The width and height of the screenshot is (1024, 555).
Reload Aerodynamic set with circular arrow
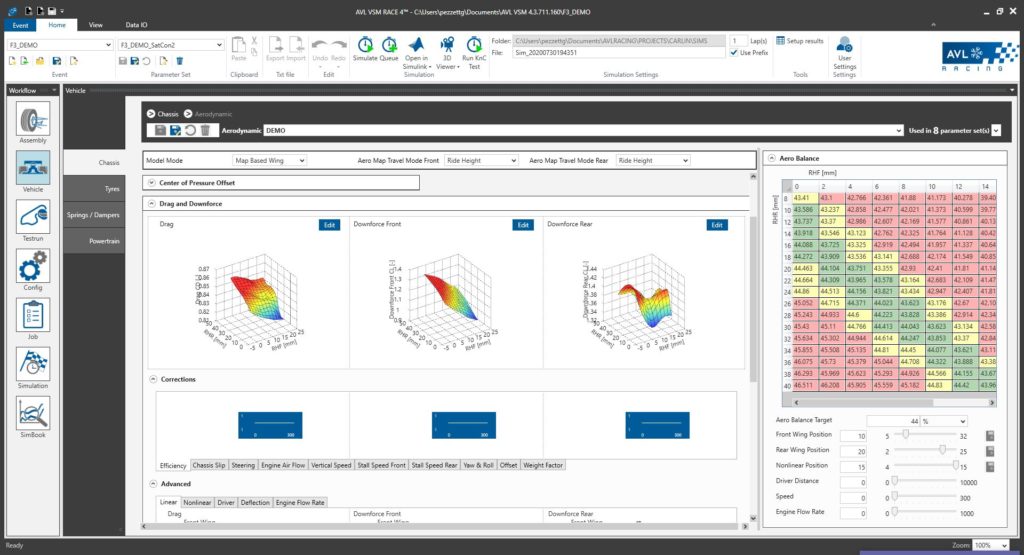coord(190,130)
